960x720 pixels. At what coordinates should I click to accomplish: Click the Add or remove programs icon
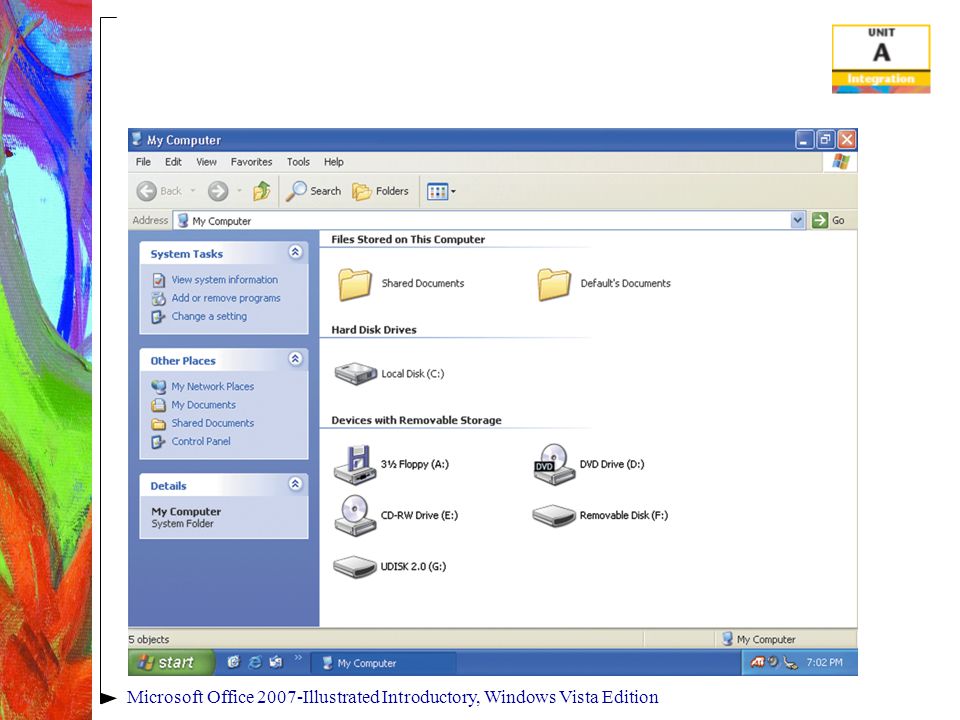point(159,299)
